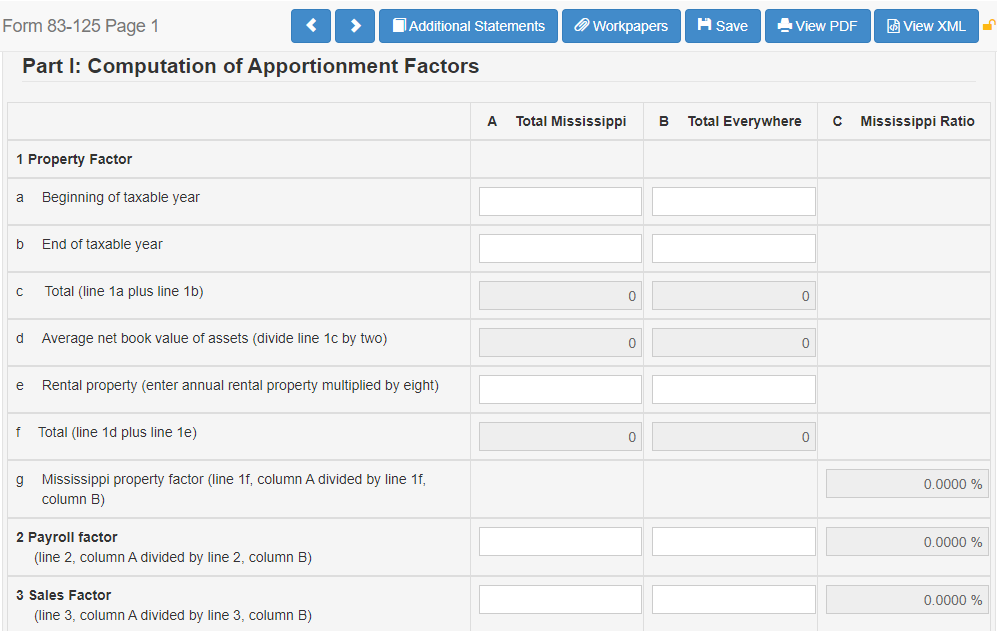Select Sales Factor Total Everywhere input
The image size is (997, 632).
[x=732, y=599]
